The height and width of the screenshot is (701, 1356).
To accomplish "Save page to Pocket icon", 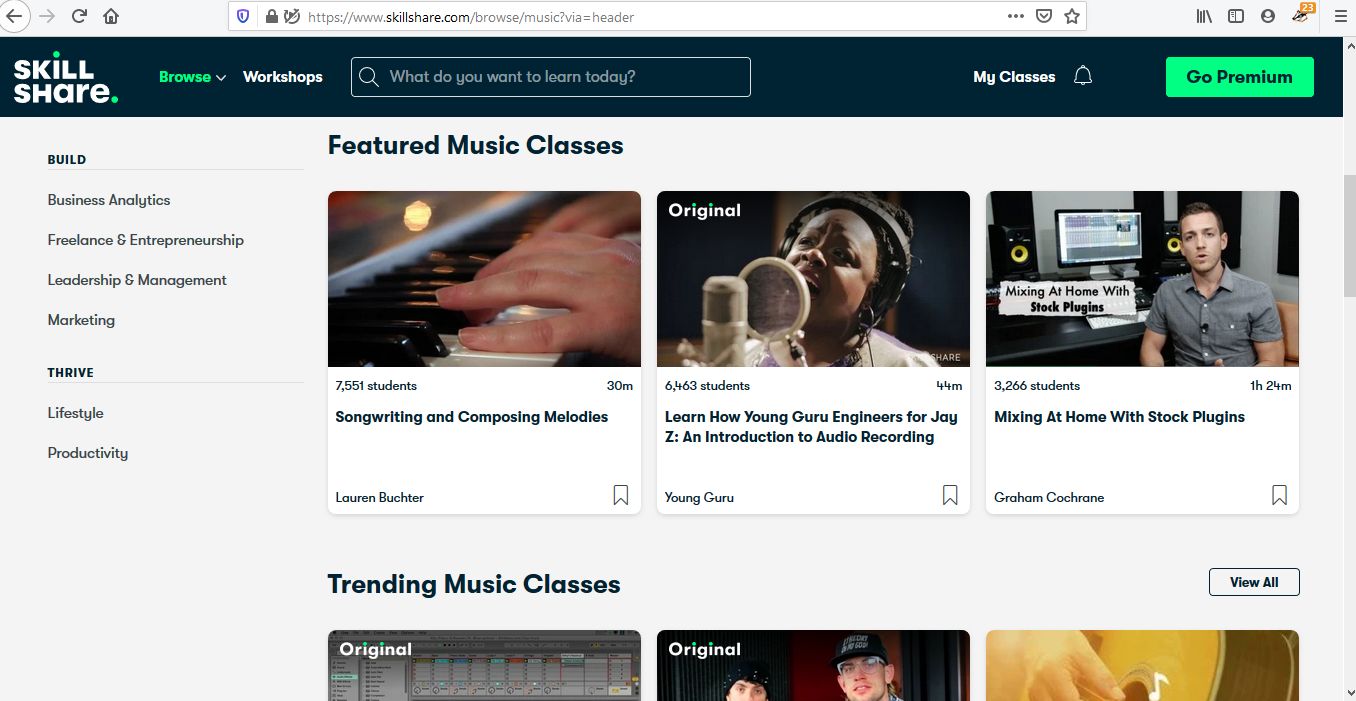I will 1044,16.
